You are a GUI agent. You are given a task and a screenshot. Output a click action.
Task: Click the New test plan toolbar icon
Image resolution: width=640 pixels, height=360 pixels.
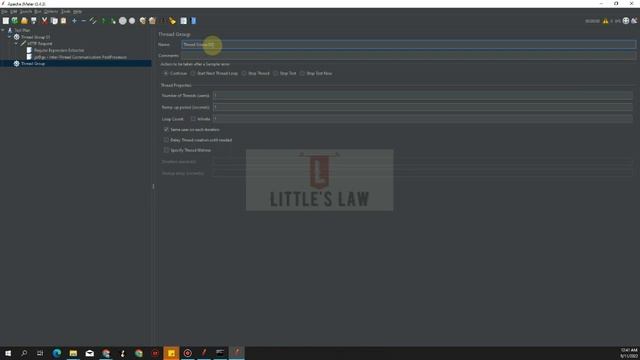pyautogui.click(x=6, y=20)
